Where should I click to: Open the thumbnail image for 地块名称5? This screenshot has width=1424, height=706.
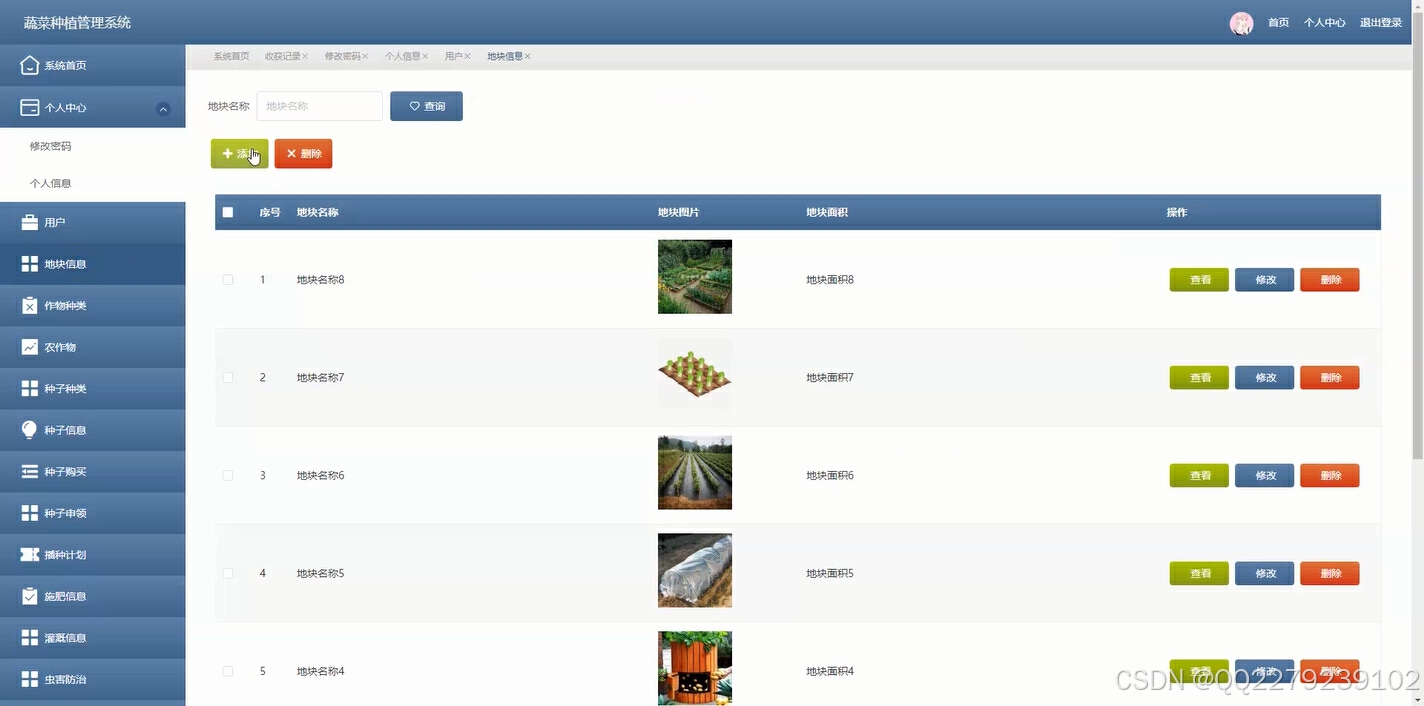coord(694,570)
